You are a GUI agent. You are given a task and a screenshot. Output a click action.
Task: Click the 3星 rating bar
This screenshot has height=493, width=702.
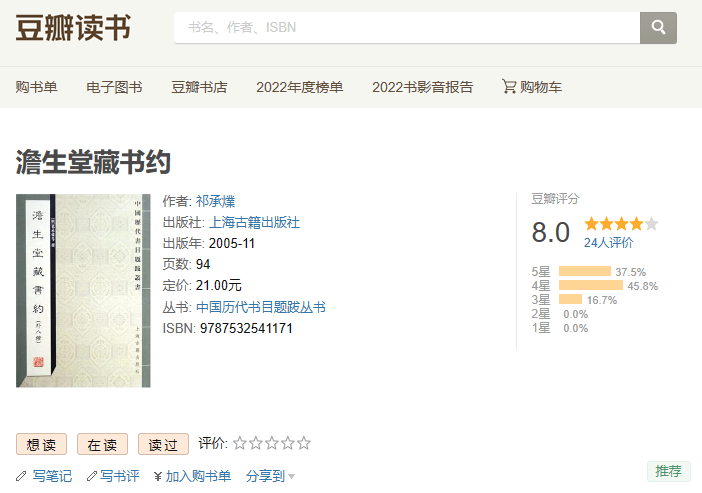tap(570, 299)
